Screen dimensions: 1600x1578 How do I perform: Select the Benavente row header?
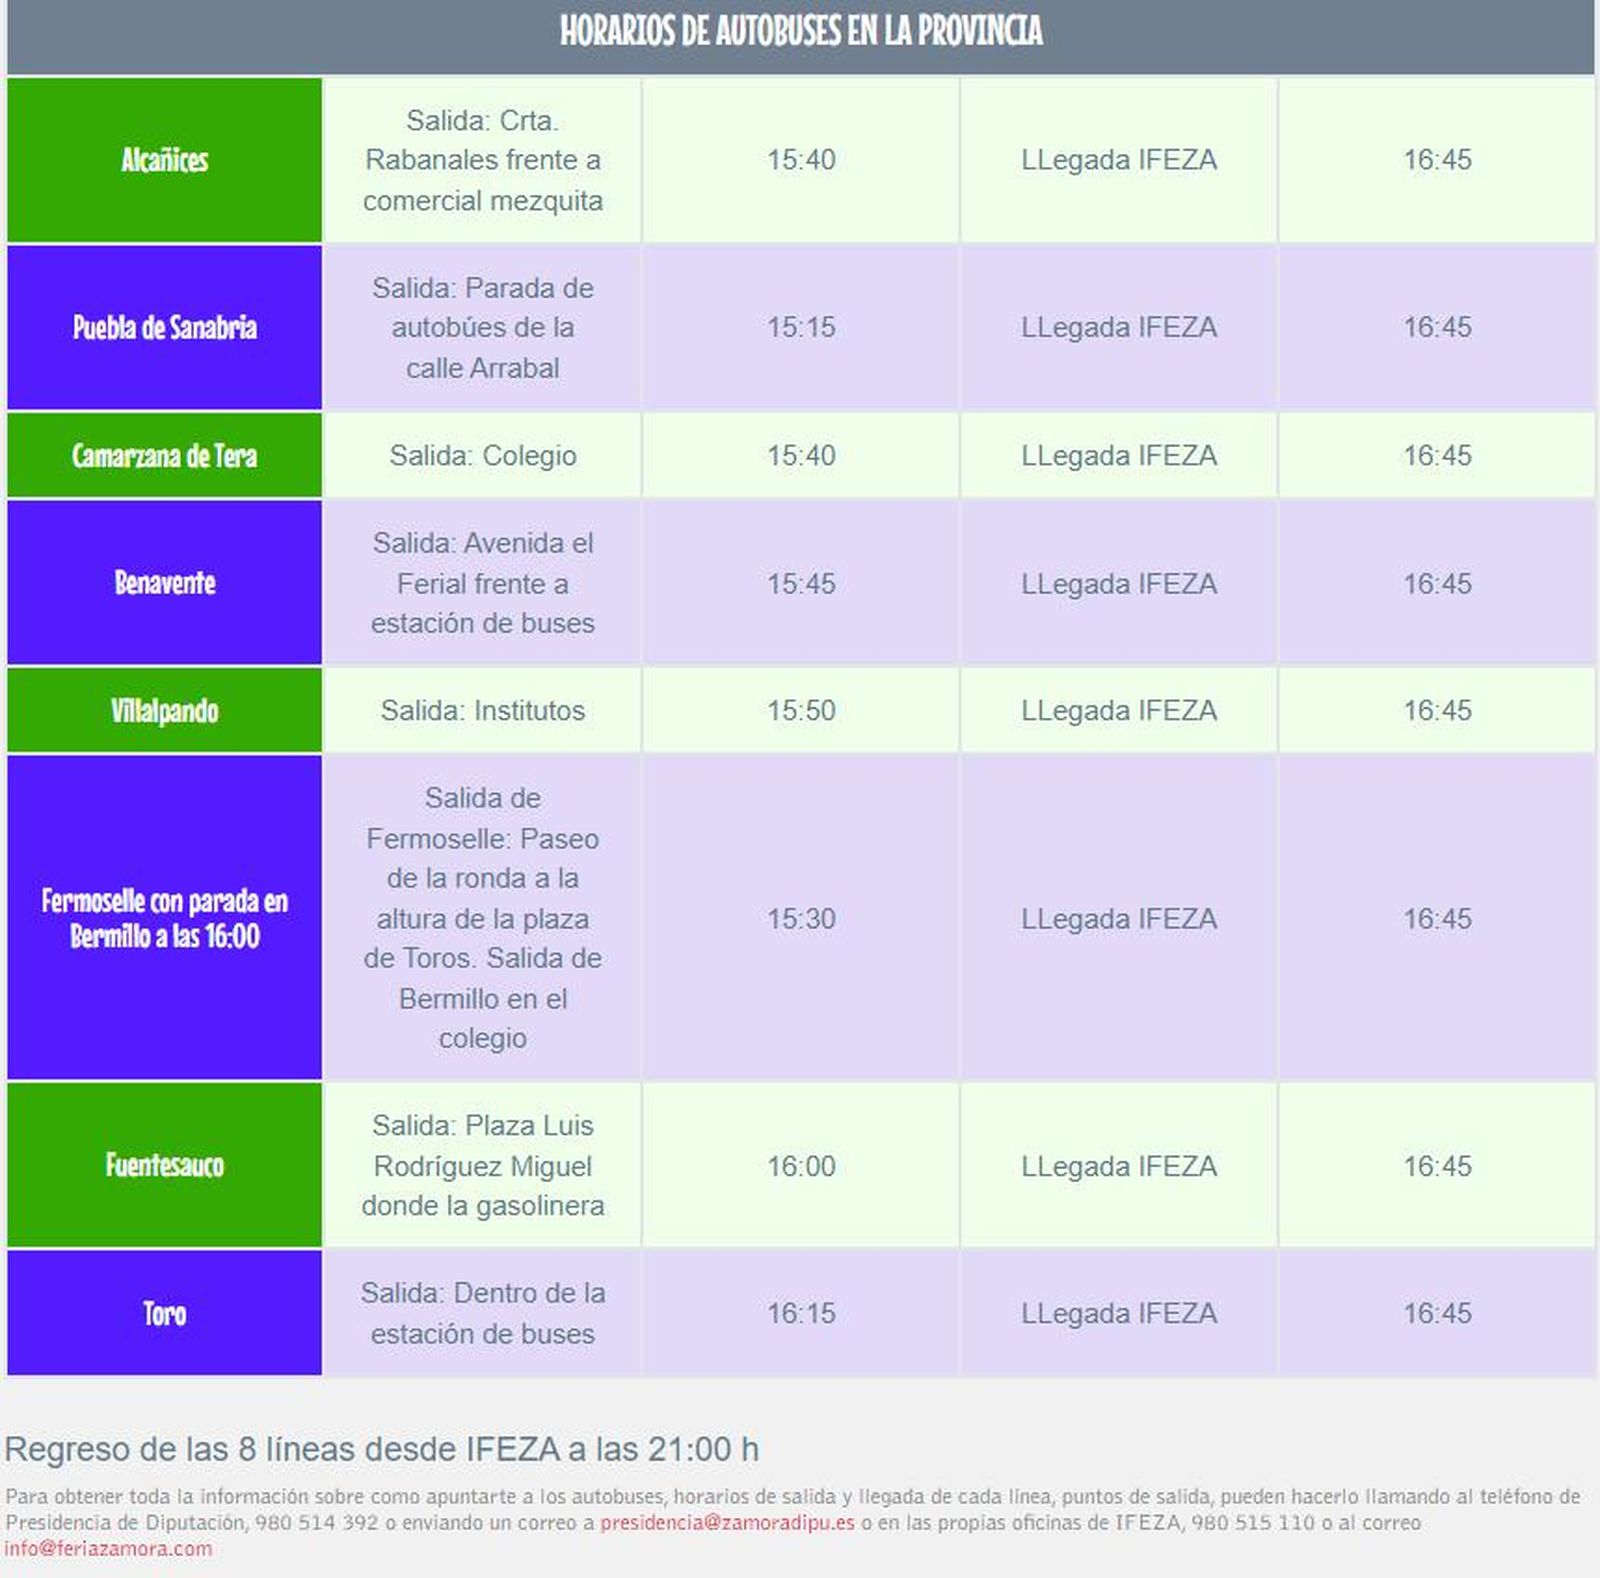tap(163, 584)
